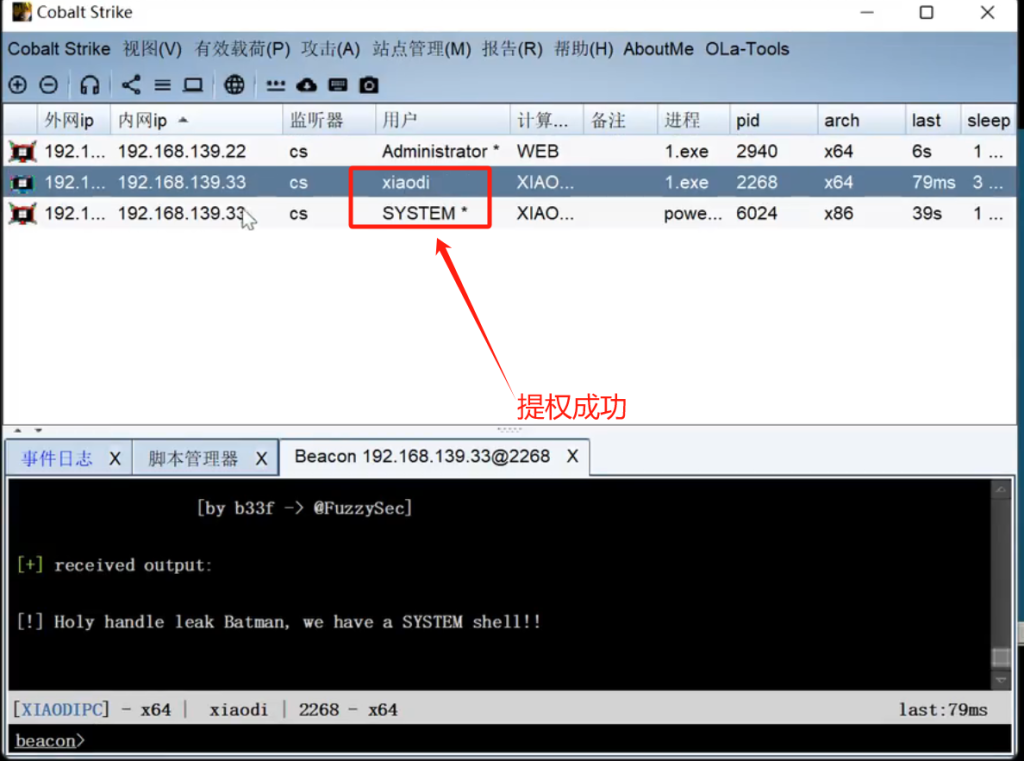Screen dimensions: 1024x761
Task: Close the Beacon 192.168.139.33@2268 tab
Action: coord(572,457)
